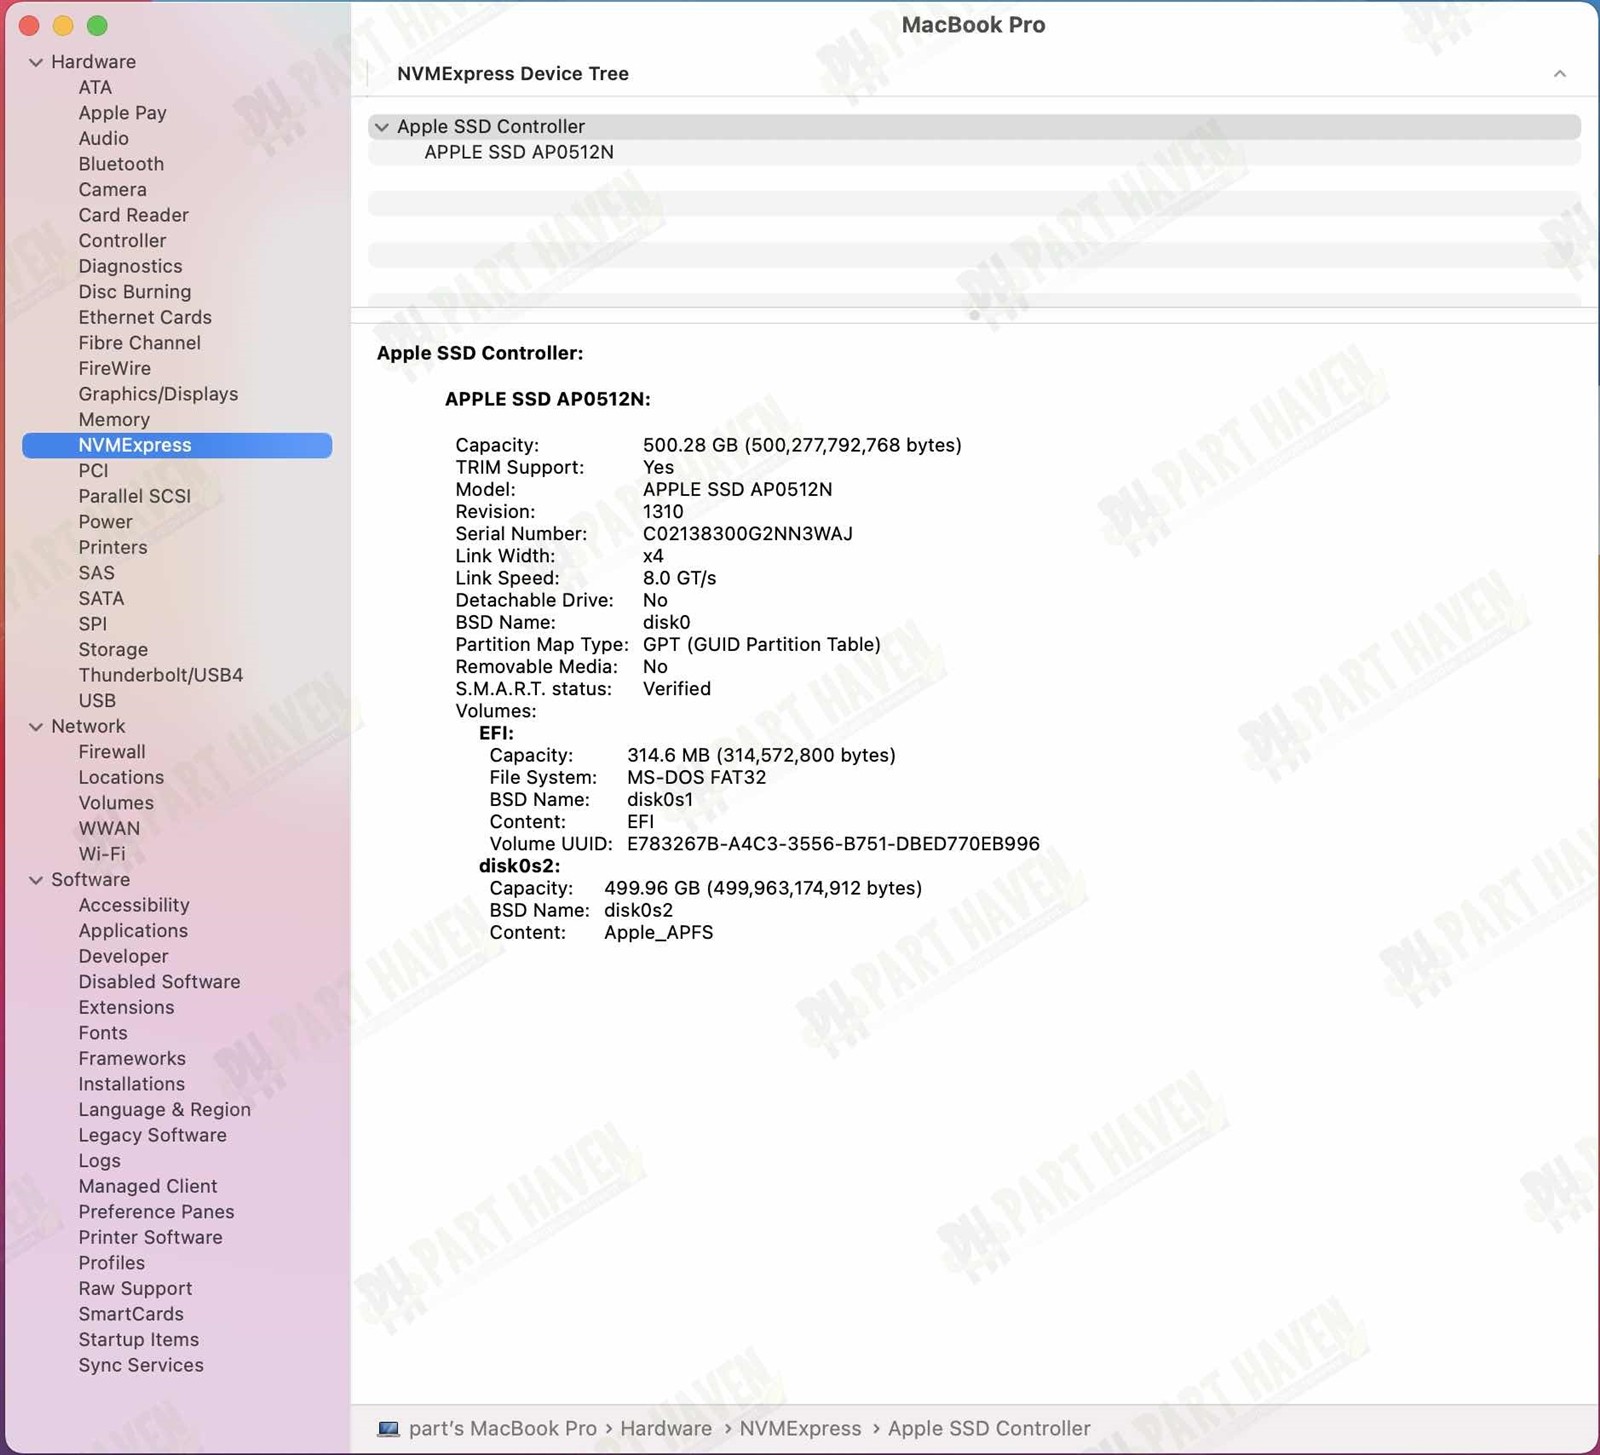Screen dimensions: 1600x1455
Task: Select APPLE SSD AP0512N in device tree
Action: click(519, 152)
